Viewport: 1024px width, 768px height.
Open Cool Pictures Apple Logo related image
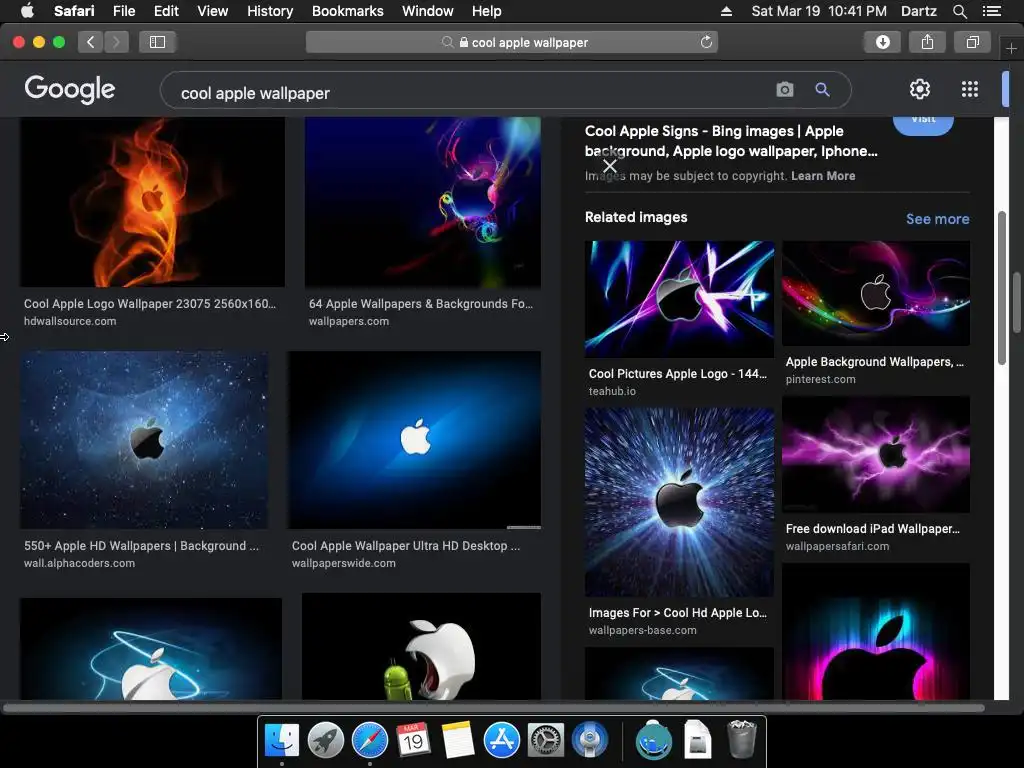pos(679,299)
